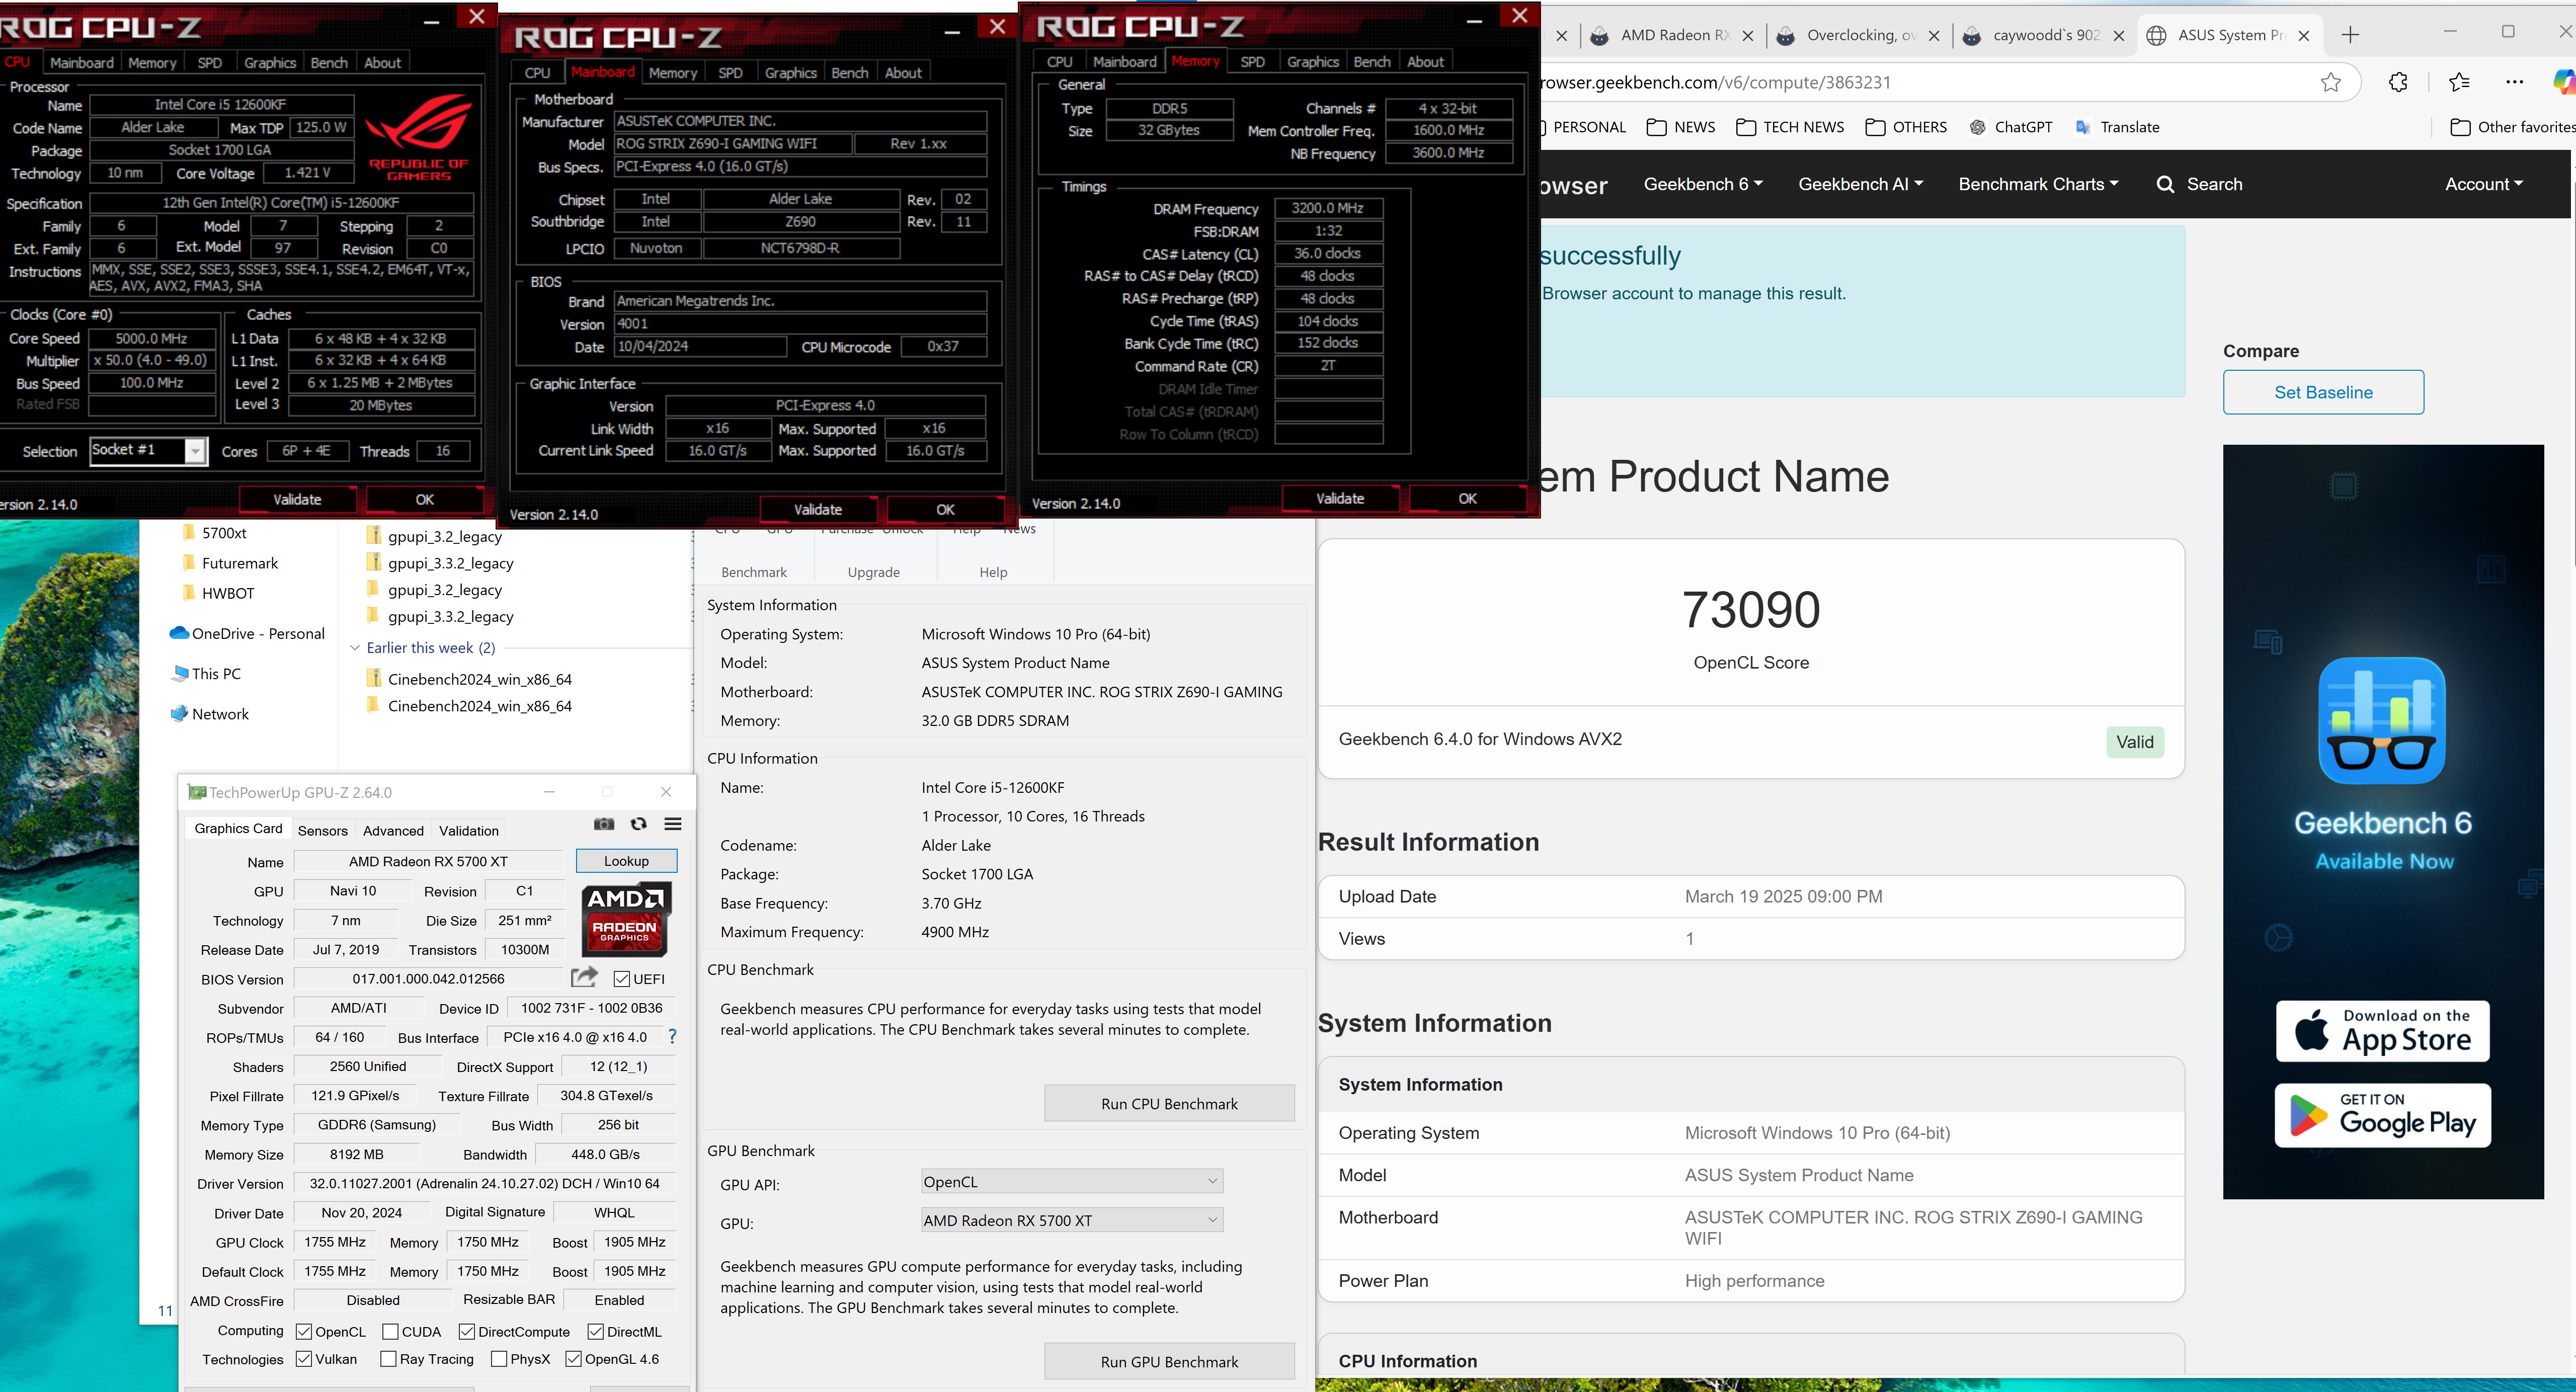2576x1392 pixels.
Task: Open browser extensions puzzle icon
Action: [2398, 83]
